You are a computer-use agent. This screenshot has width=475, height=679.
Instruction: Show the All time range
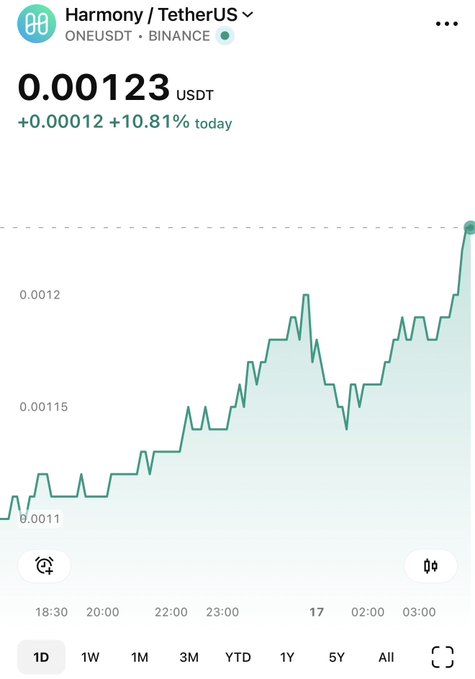coord(386,657)
